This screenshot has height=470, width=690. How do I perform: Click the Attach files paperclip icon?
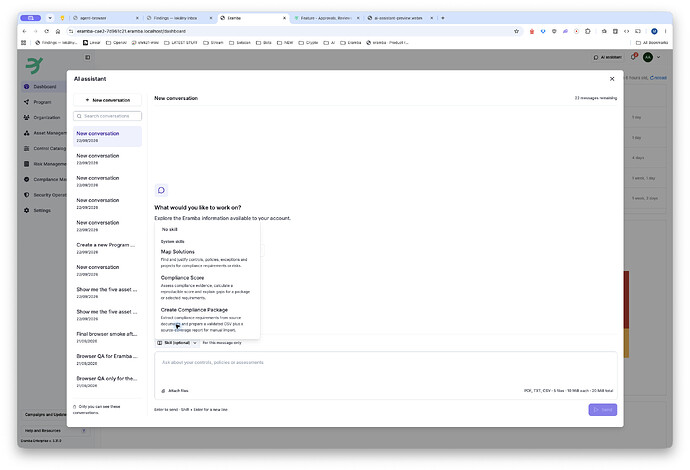pos(163,391)
